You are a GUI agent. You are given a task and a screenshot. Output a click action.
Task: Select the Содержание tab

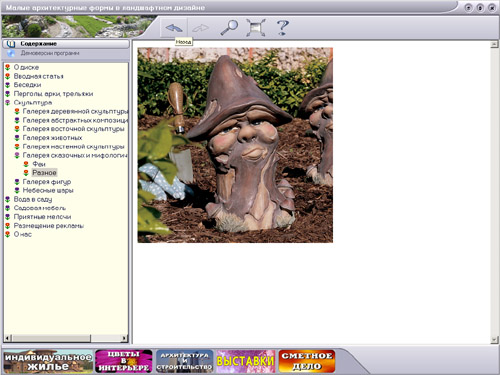point(66,44)
